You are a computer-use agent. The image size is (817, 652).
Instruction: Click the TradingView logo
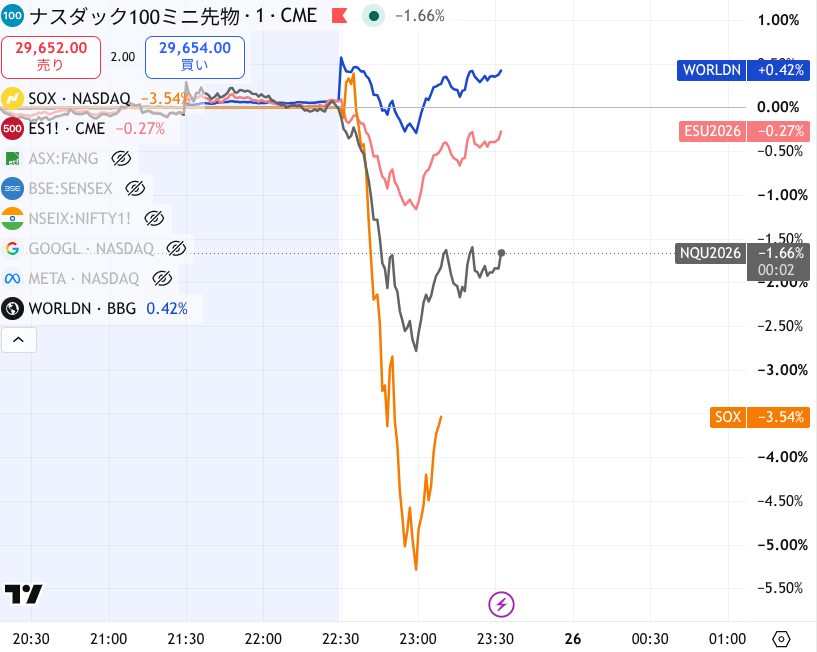23,594
